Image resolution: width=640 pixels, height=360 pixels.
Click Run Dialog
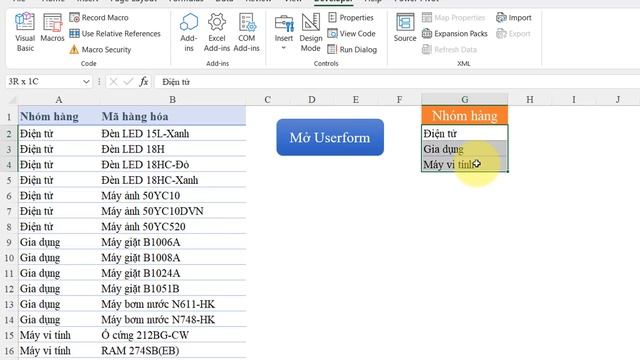tap(352, 49)
